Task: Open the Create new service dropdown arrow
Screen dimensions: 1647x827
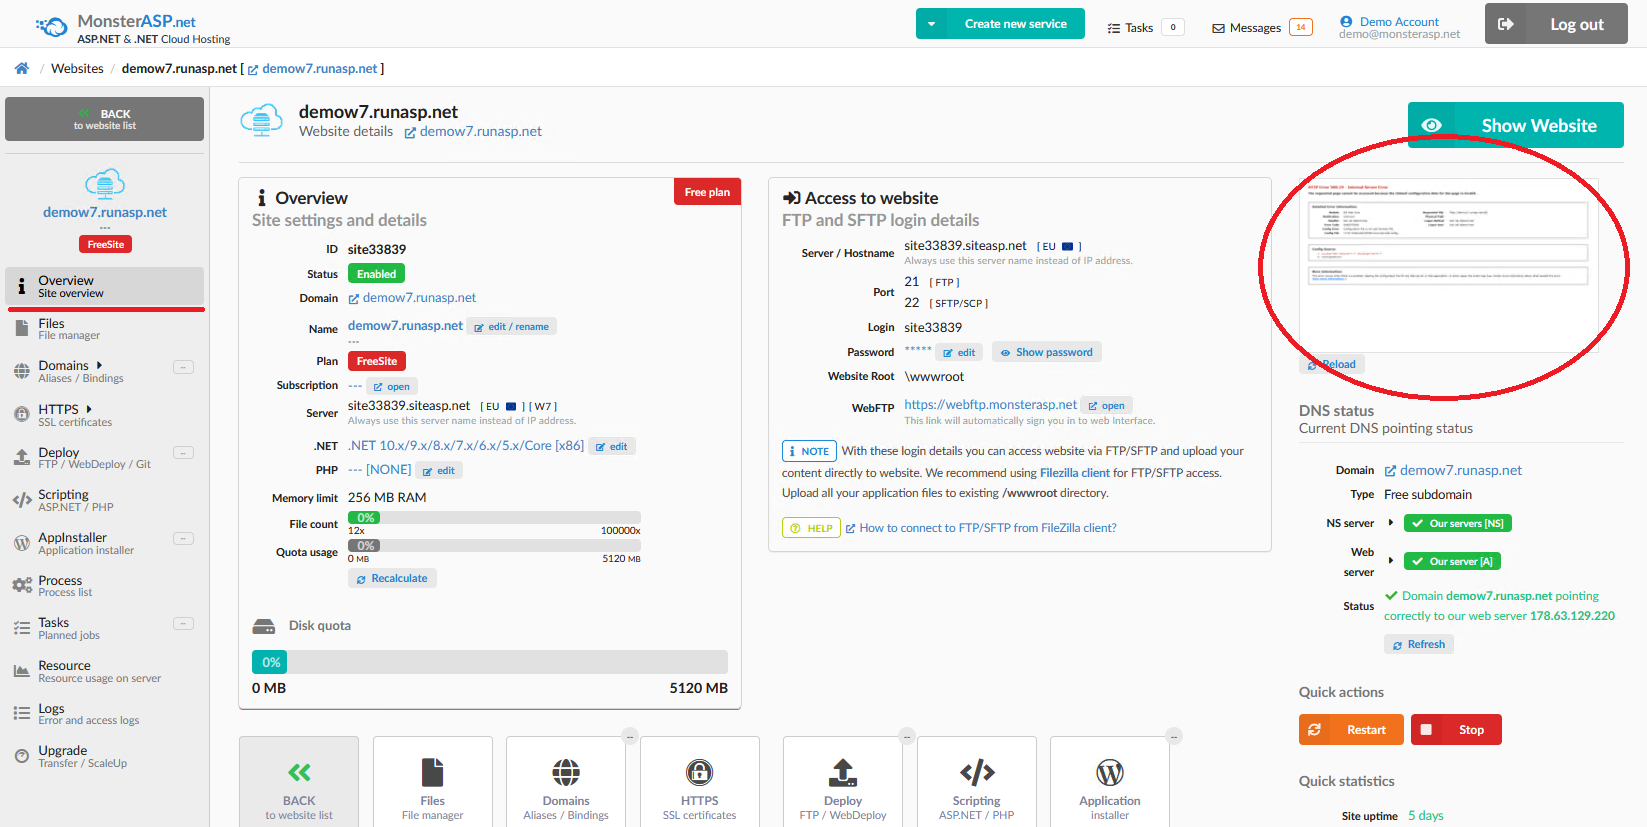Action: [x=931, y=24]
